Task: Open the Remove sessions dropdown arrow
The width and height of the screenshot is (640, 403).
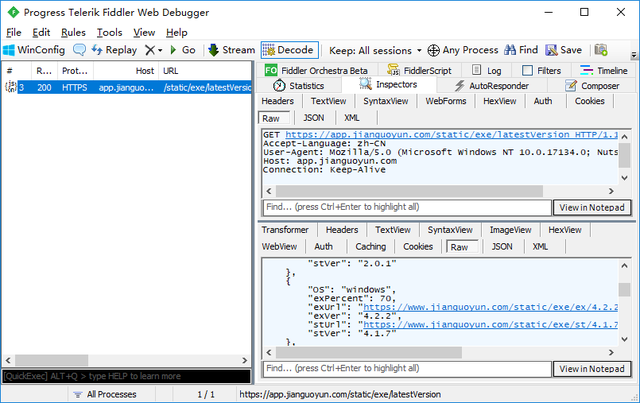Action: (x=160, y=51)
